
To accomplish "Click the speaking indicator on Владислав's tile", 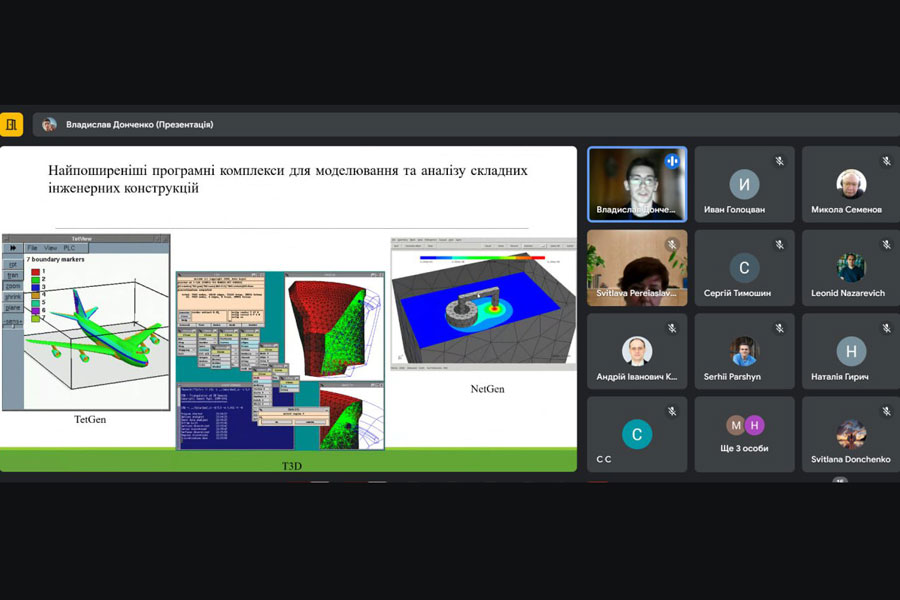I will (x=672, y=161).
